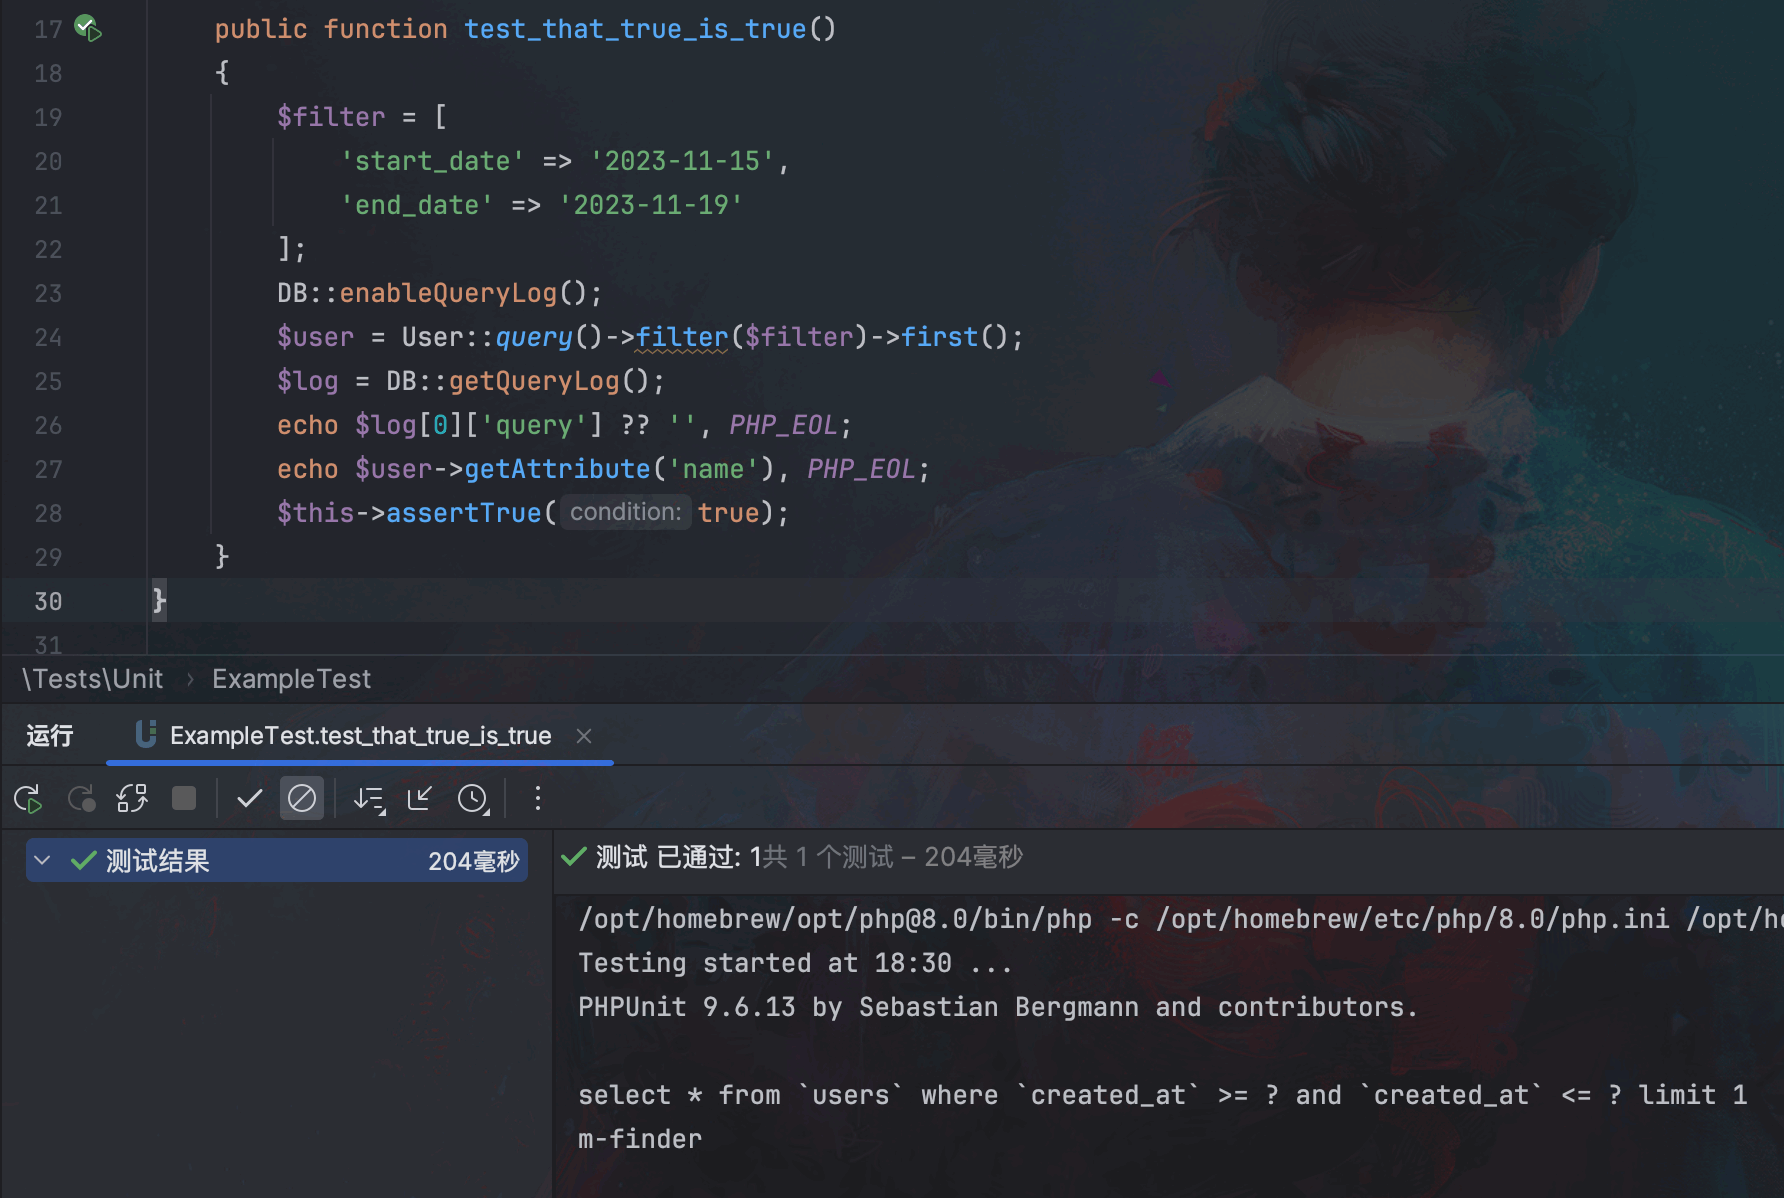Screen dimensions: 1784x1198
Task: Click line number 19 in the gutter
Action: [48, 117]
